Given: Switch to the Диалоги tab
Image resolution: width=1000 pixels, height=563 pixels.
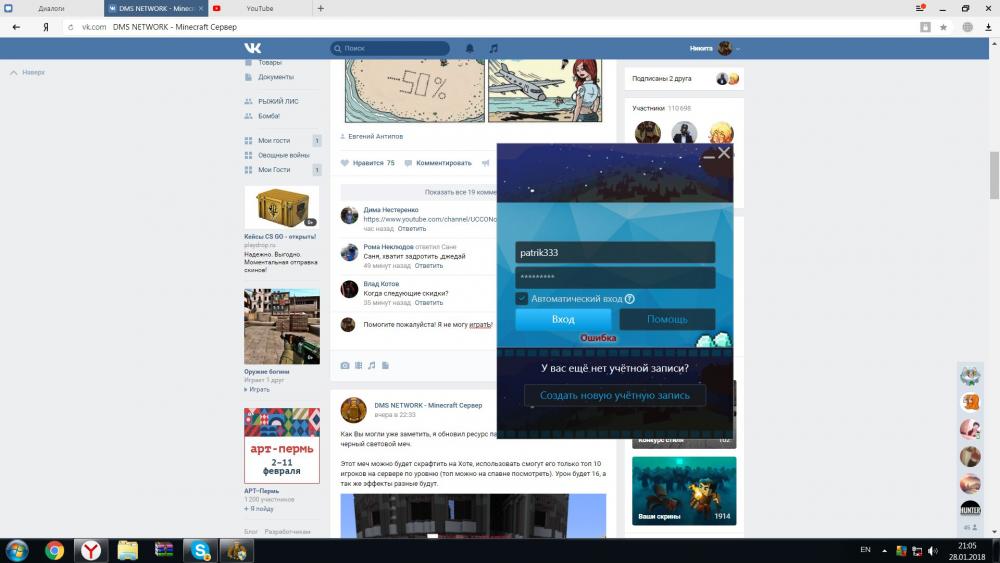Looking at the screenshot, I should coord(52,8).
